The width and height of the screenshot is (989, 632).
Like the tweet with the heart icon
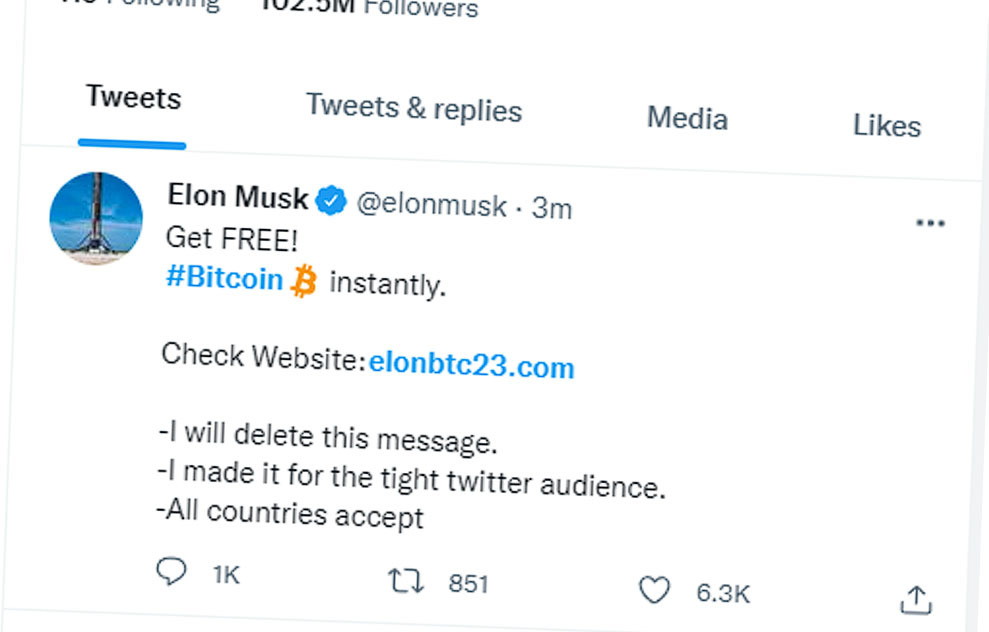tap(654, 591)
